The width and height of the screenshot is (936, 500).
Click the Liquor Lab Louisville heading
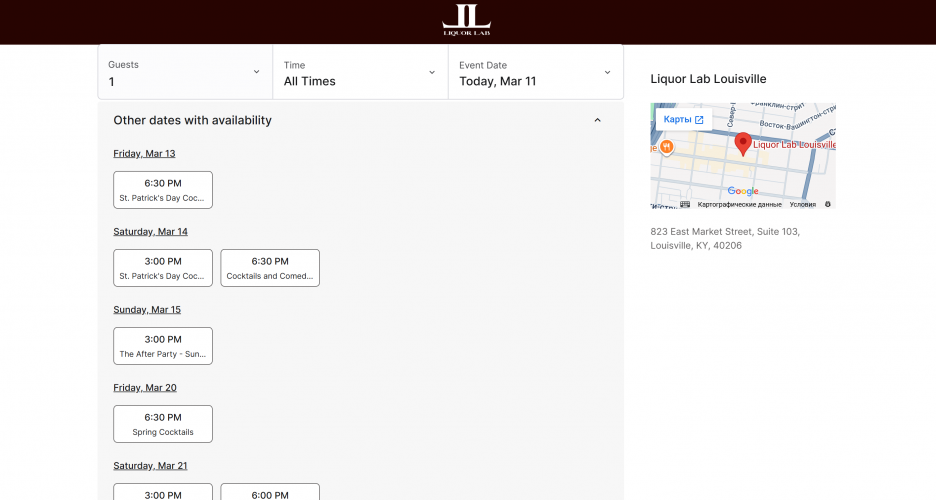coord(708,79)
